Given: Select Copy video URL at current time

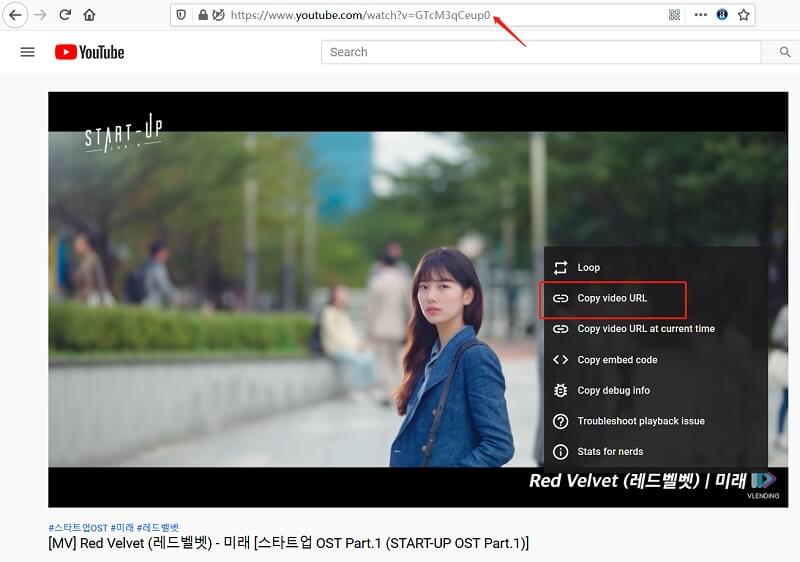Looking at the screenshot, I should tap(656, 329).
